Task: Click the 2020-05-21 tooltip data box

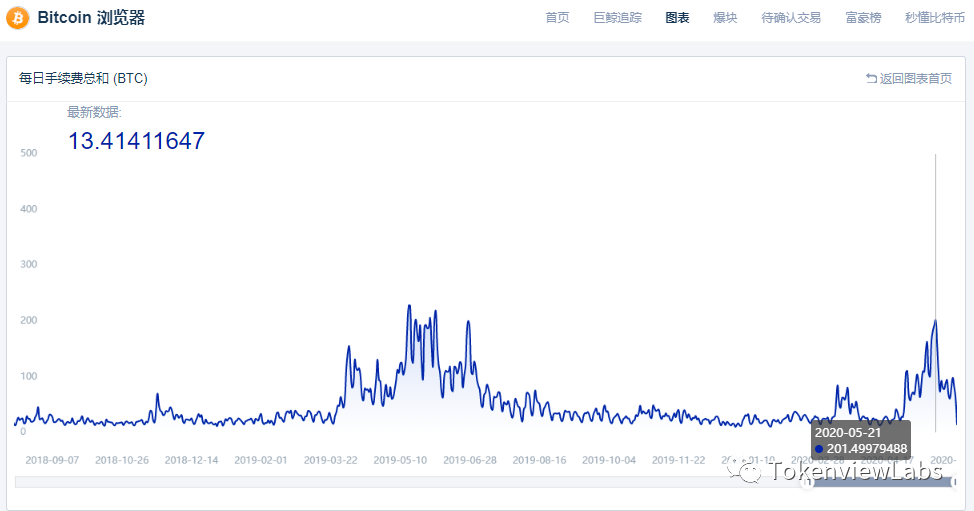Action: coord(860,440)
